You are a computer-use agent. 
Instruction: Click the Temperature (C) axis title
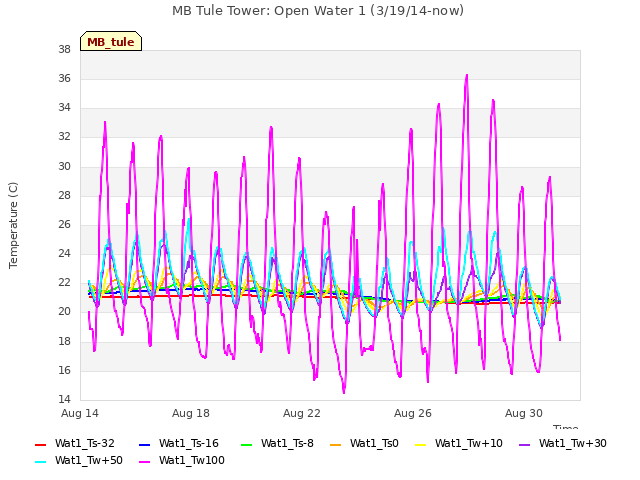[x=13, y=225]
